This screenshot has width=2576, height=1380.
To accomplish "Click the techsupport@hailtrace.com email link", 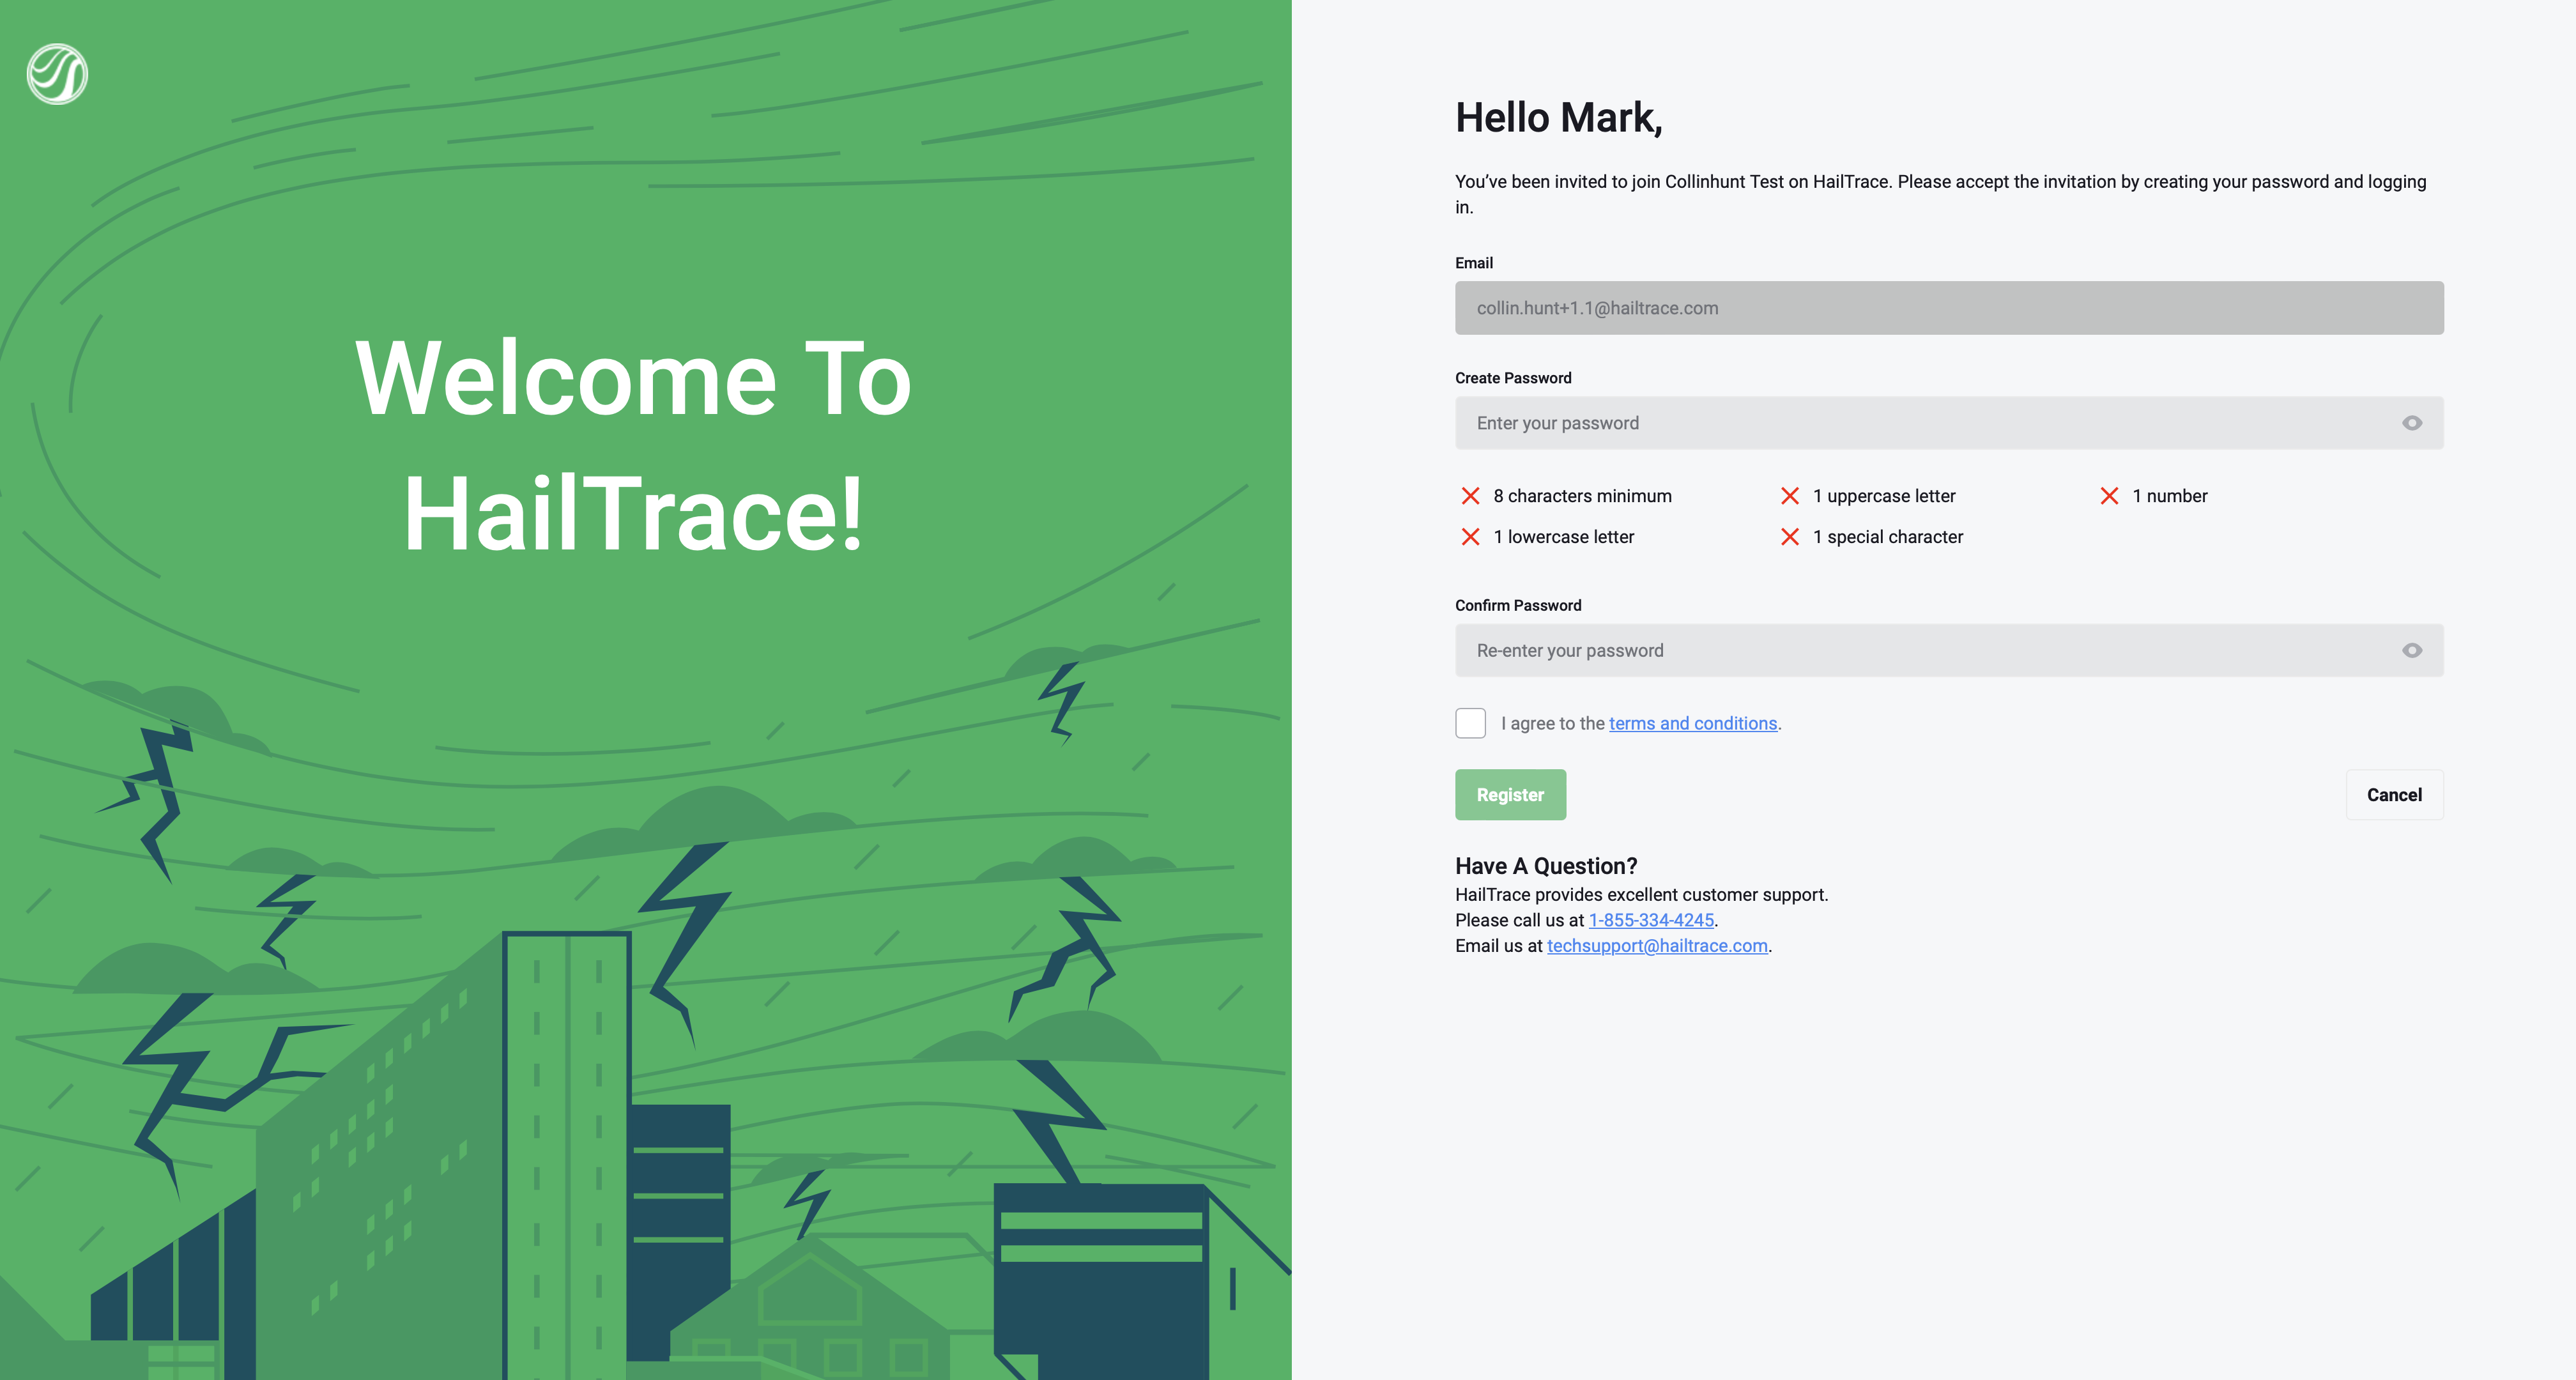I will pos(1657,946).
